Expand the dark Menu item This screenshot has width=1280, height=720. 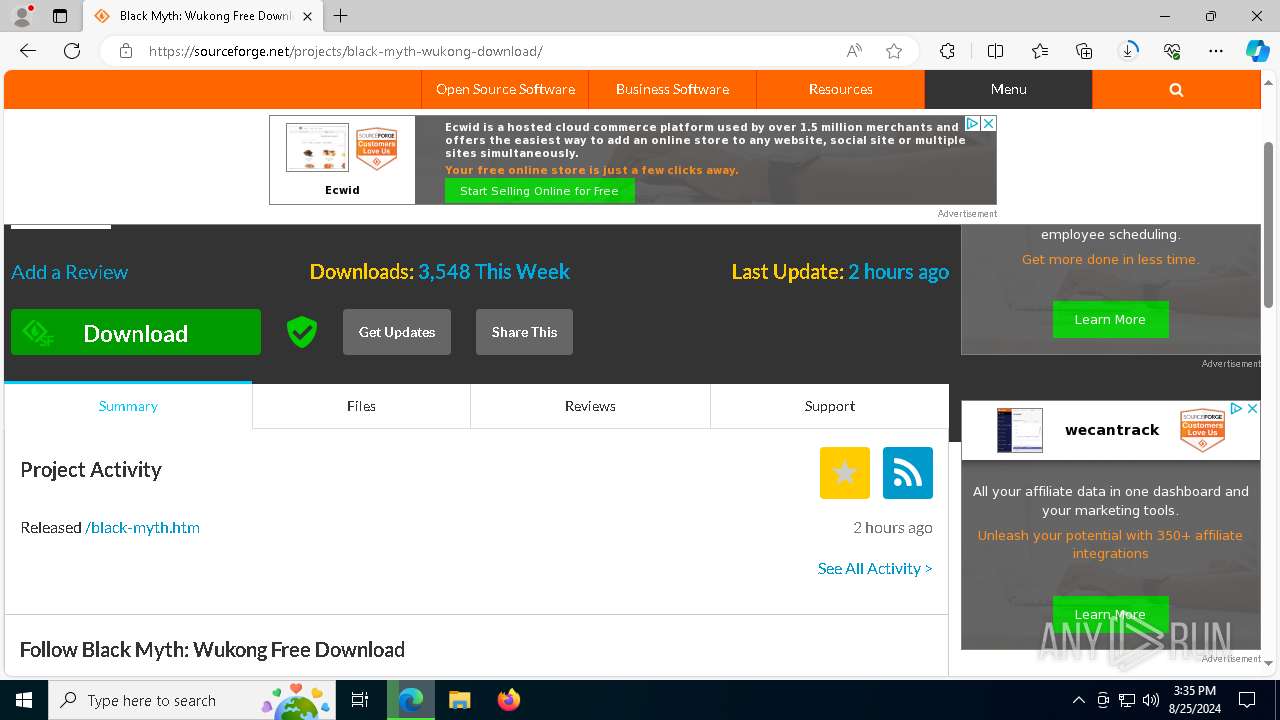pos(1008,89)
